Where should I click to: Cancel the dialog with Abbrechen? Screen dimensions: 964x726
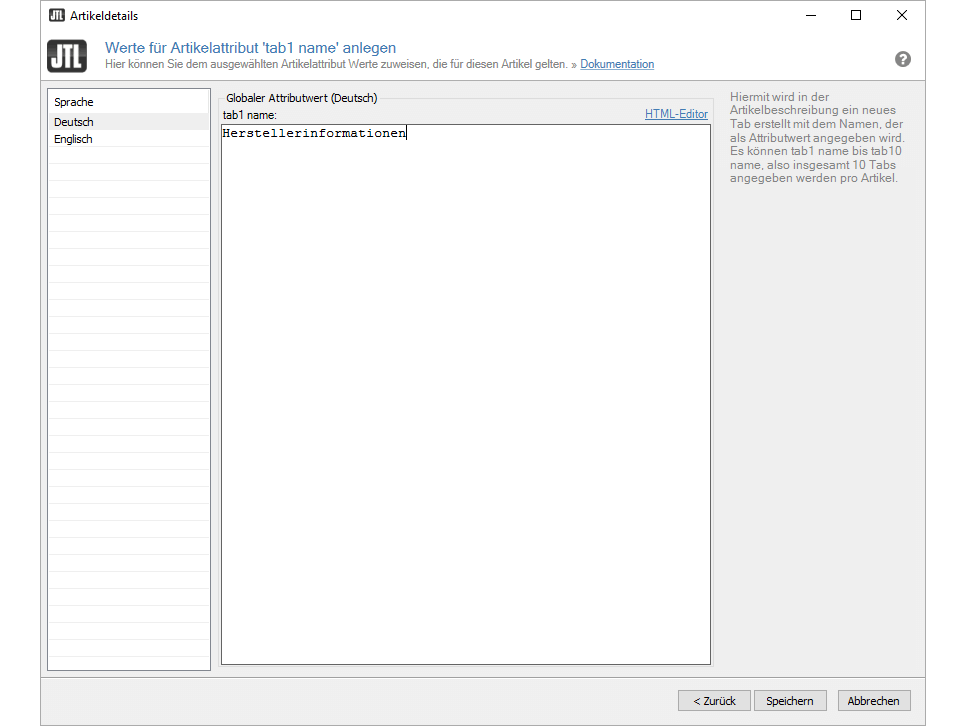click(x=873, y=701)
